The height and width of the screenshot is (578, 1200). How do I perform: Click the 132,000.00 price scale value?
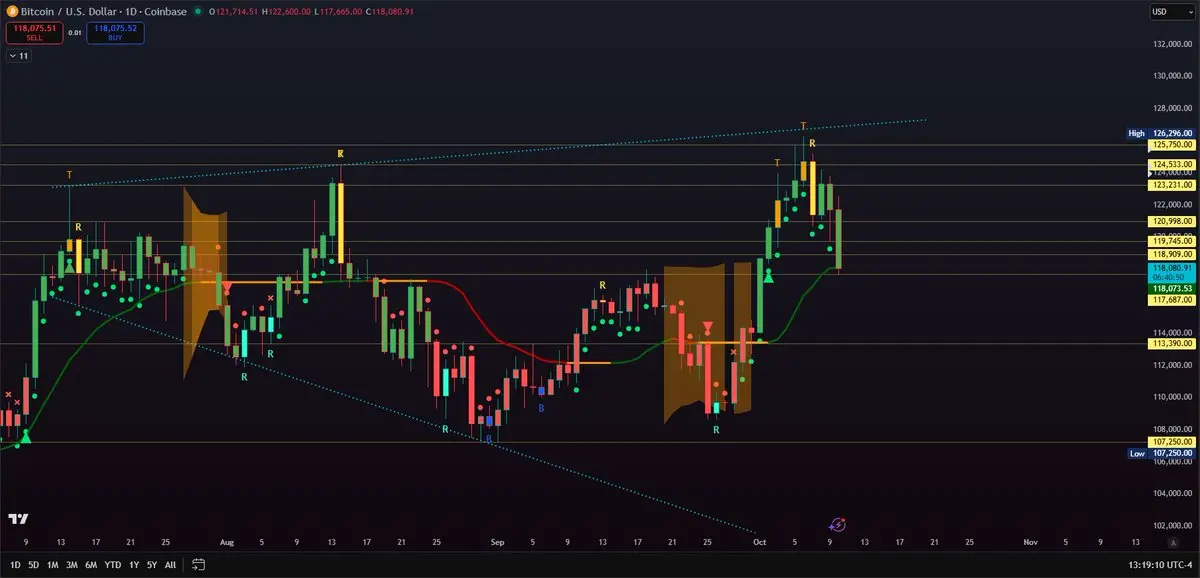1172,45
